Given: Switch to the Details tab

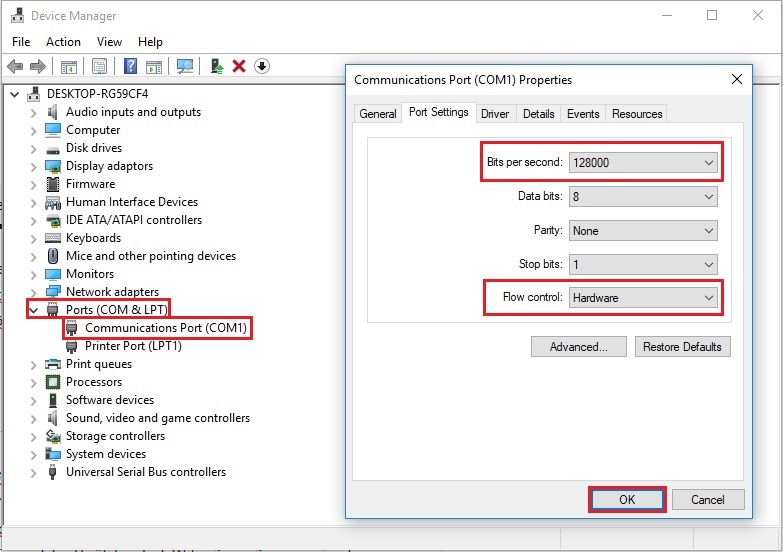Looking at the screenshot, I should (x=538, y=114).
